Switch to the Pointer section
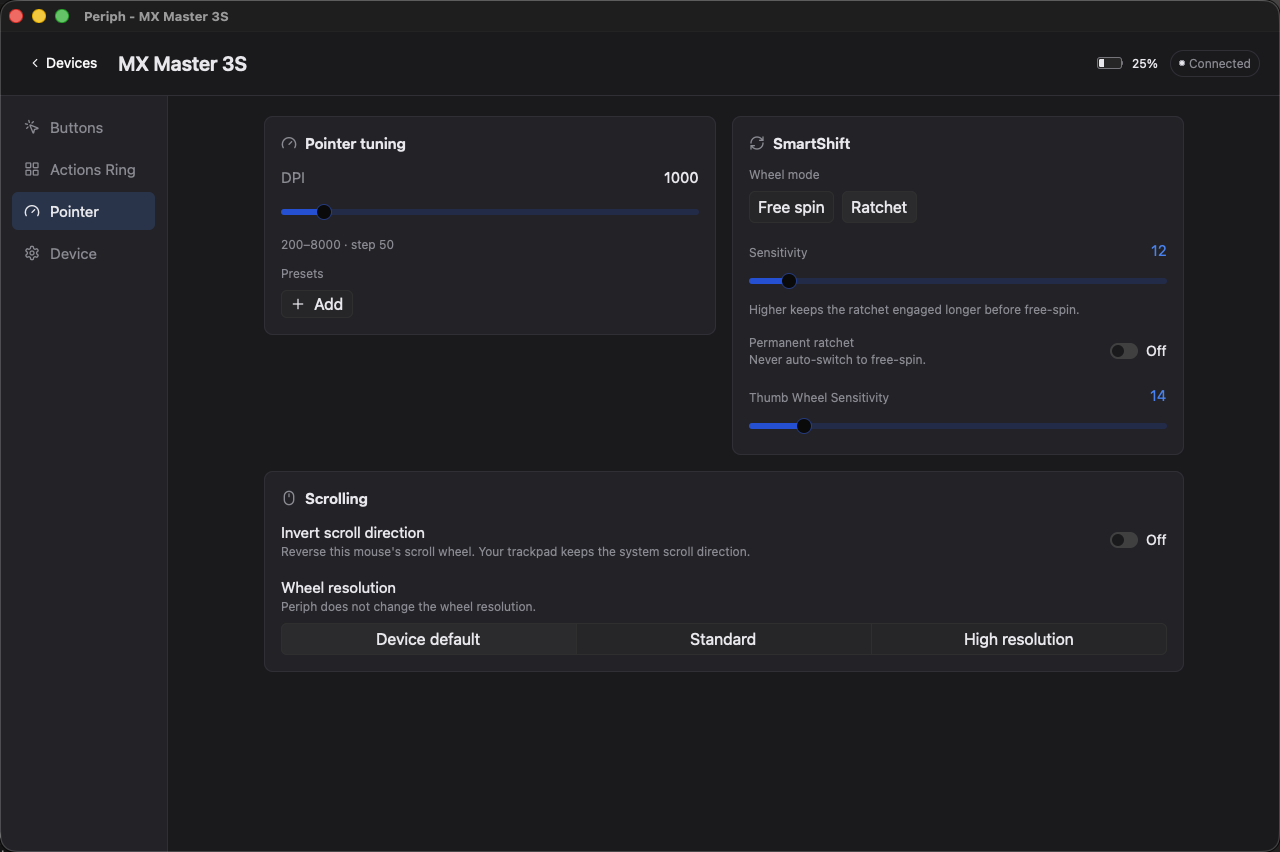 click(x=83, y=212)
